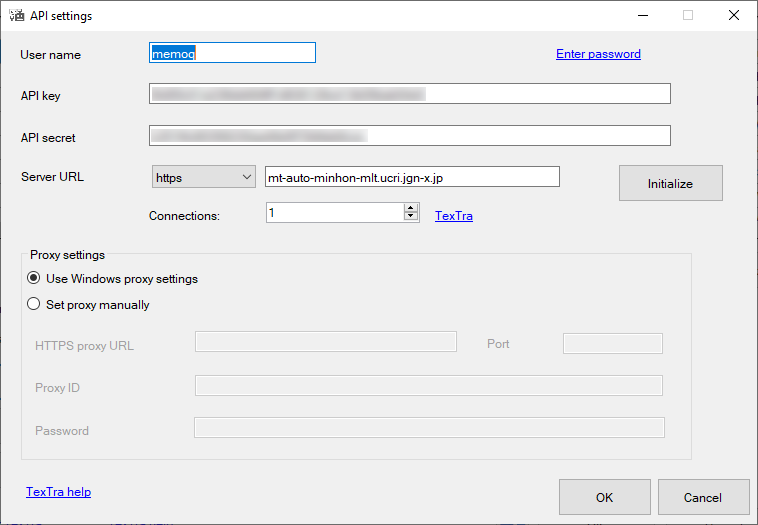Click the Server URL hostname field
This screenshot has width=758, height=525.
(410, 177)
